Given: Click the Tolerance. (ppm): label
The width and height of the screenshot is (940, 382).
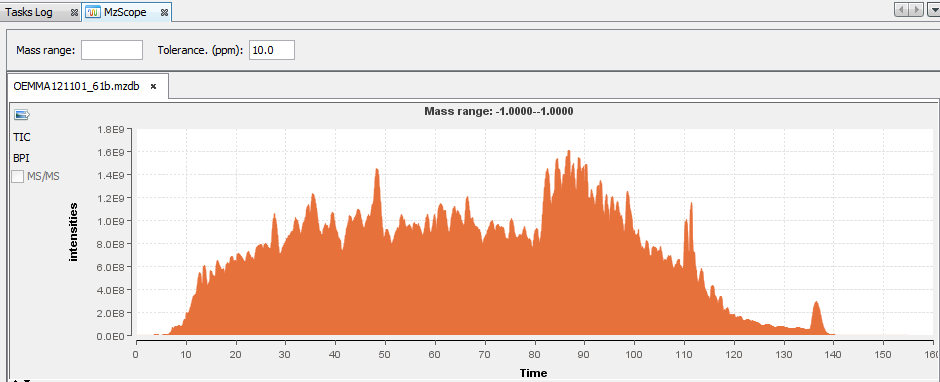Looking at the screenshot, I should coord(200,50).
